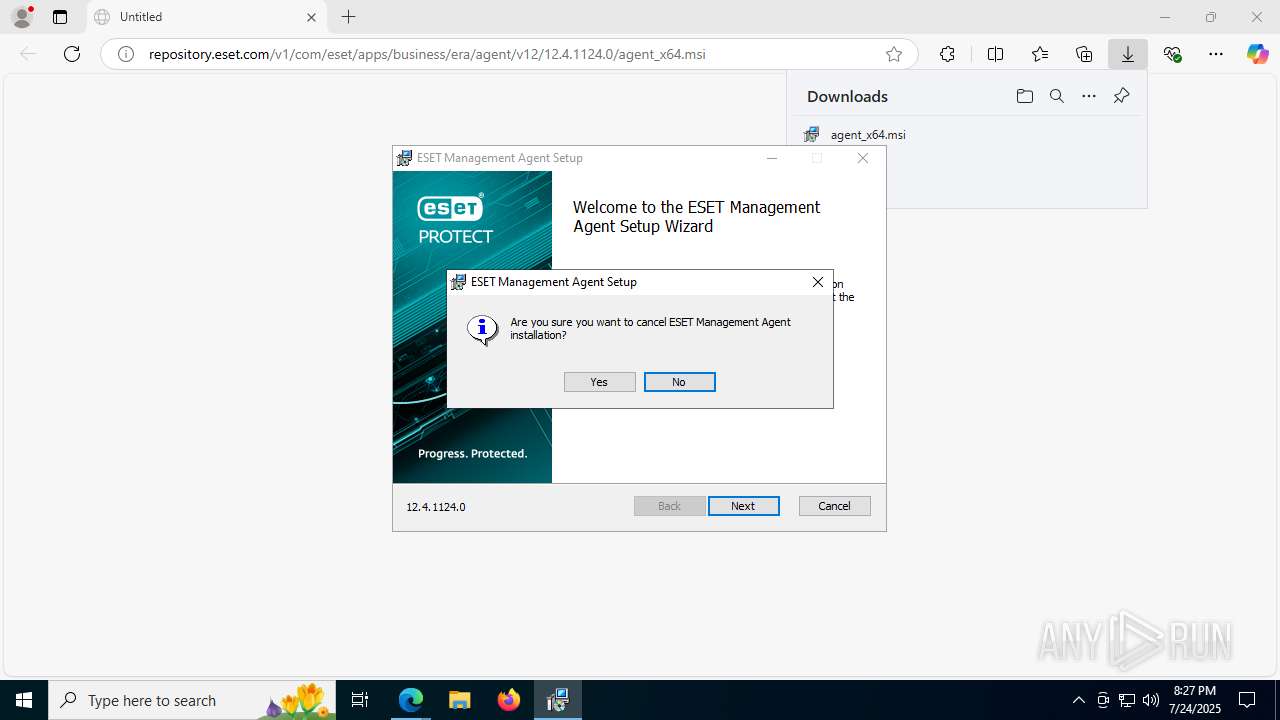The height and width of the screenshot is (720, 1280).
Task: Open File Explorer from taskbar
Action: (x=460, y=700)
